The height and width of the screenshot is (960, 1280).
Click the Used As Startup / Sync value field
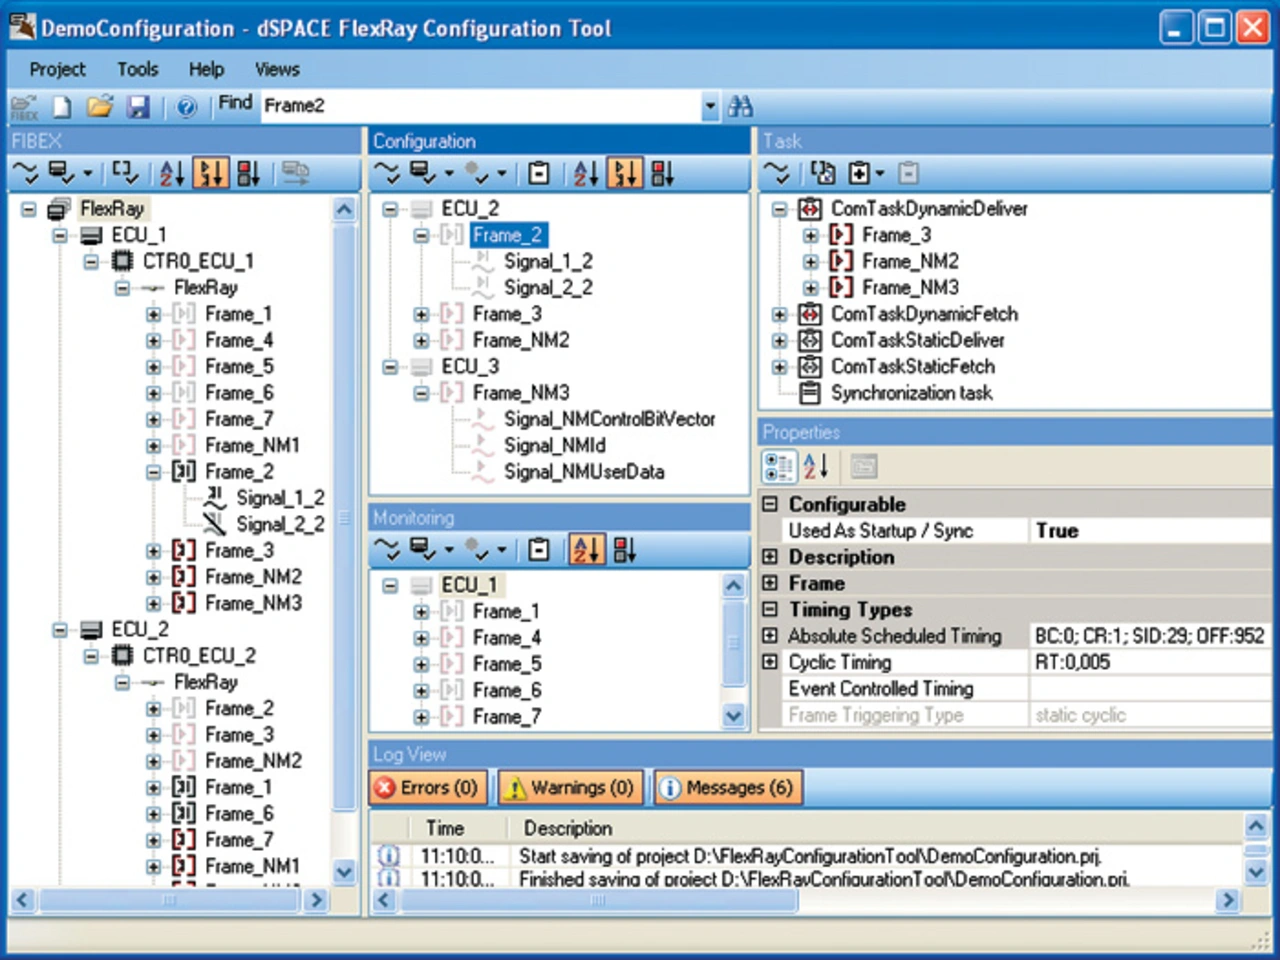[1150, 531]
